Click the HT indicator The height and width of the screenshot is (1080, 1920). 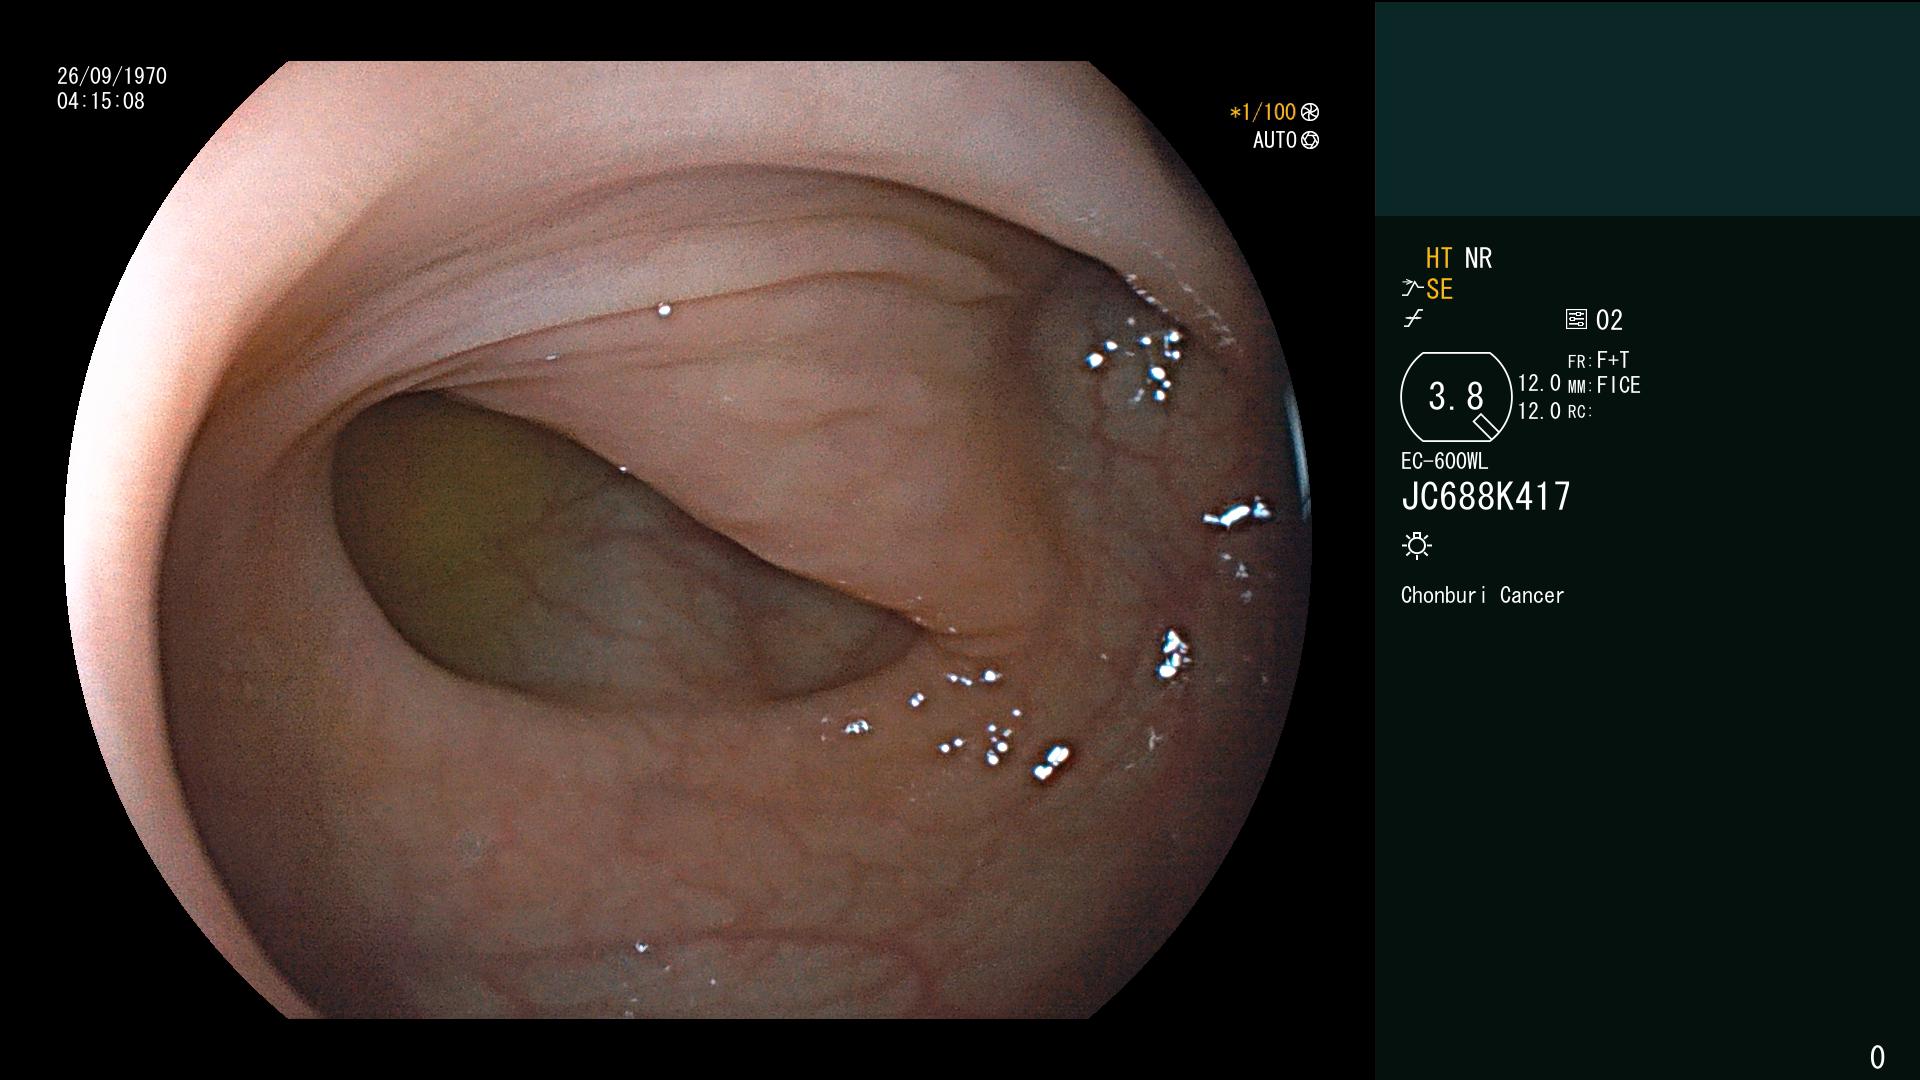click(1439, 258)
